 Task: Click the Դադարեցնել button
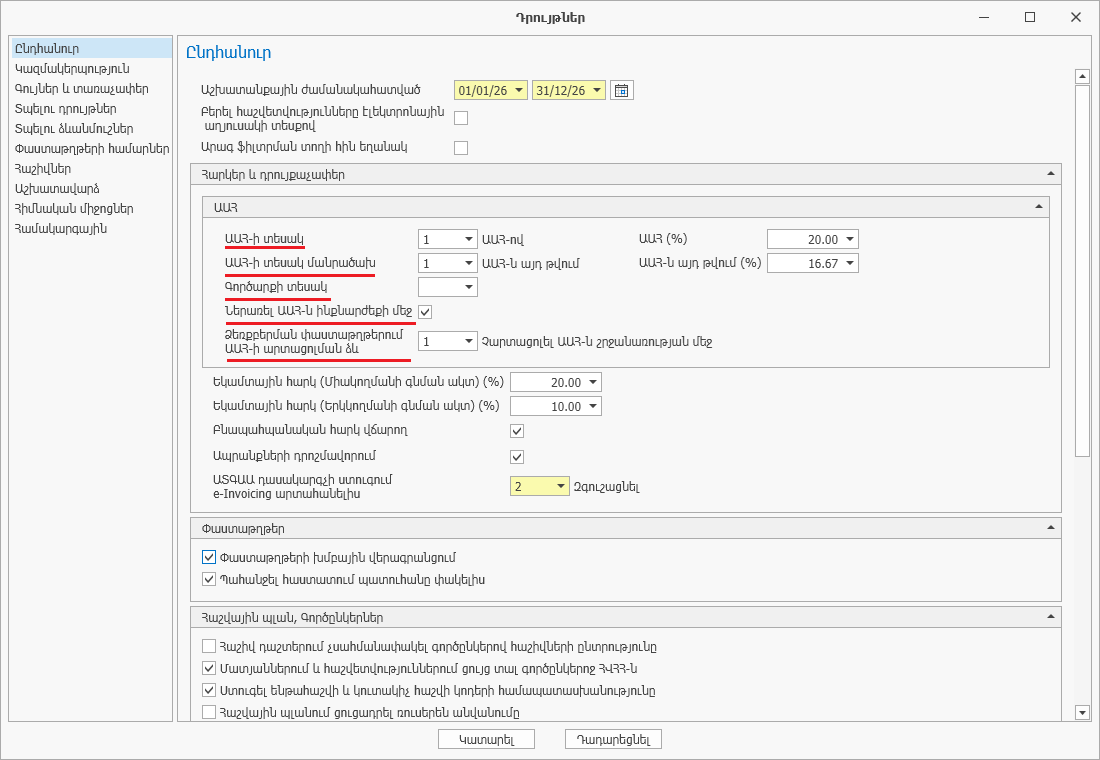coord(613,739)
